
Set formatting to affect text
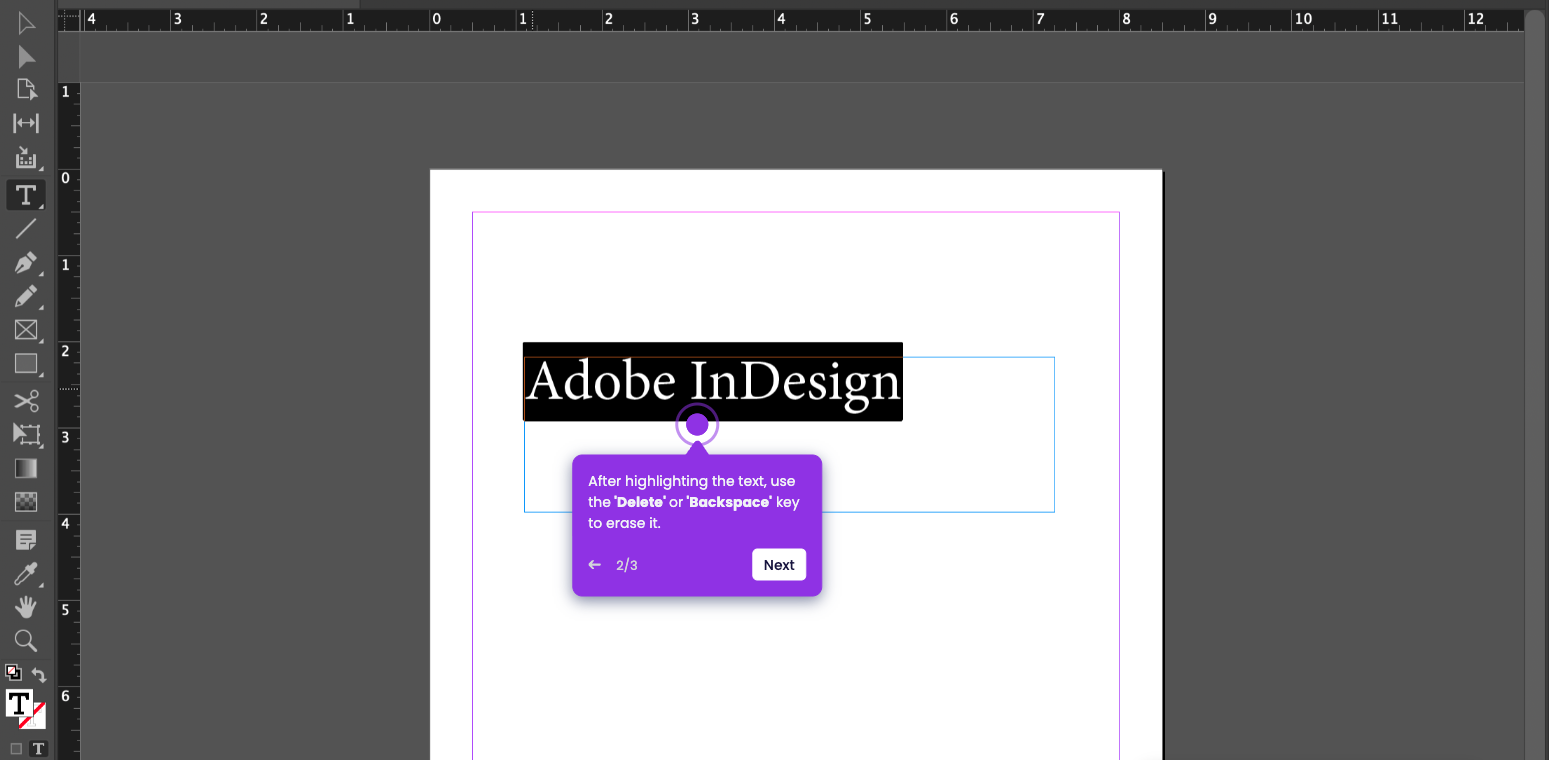(x=39, y=748)
